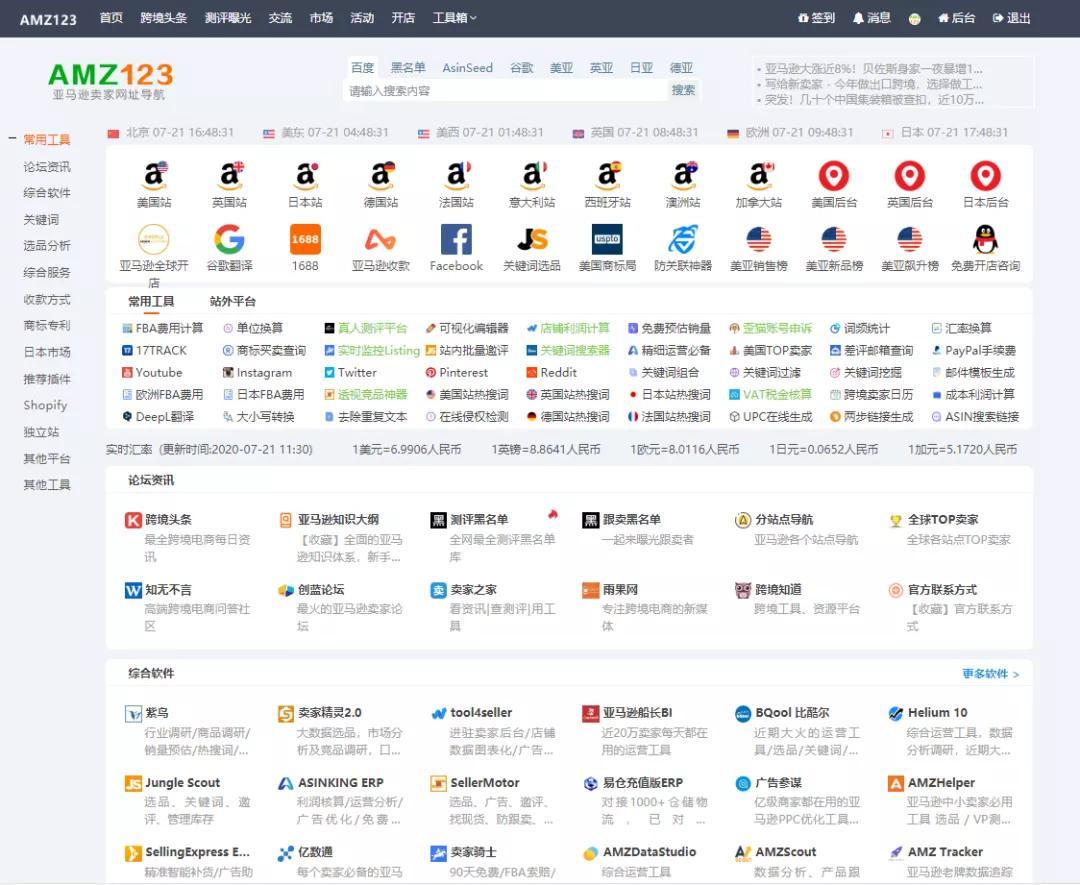Click inside the search input field
This screenshot has width=1080, height=885.
point(500,90)
